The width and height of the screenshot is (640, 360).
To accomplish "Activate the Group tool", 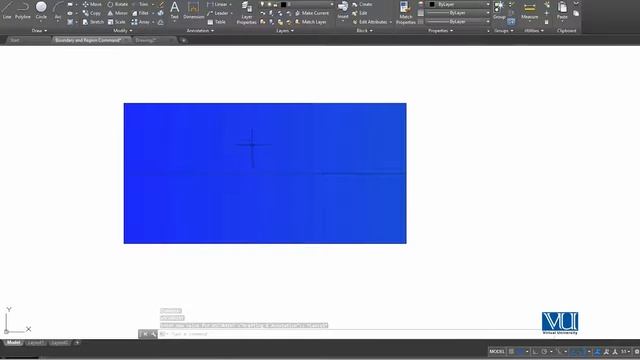I will point(499,10).
